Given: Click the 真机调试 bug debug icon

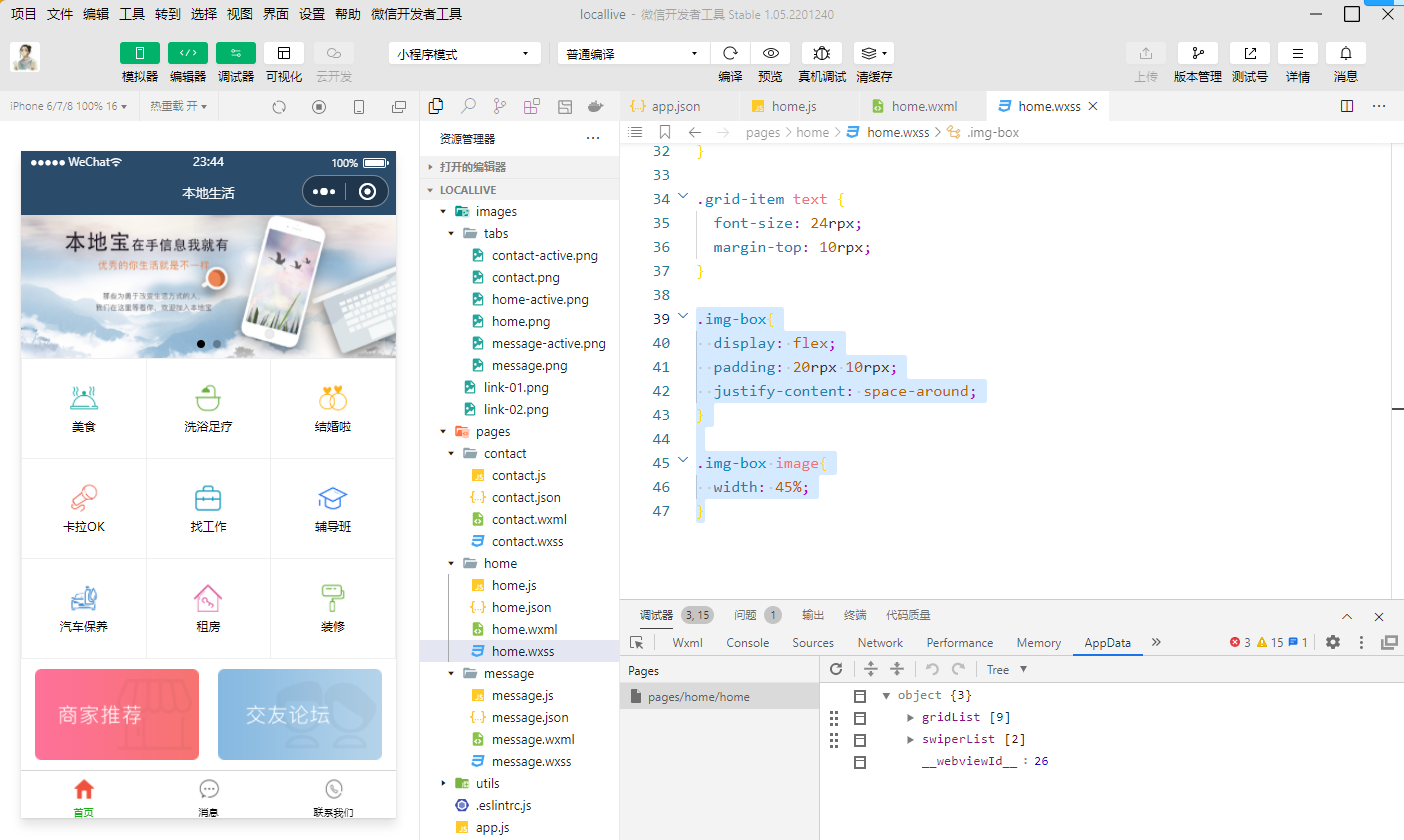Looking at the screenshot, I should tap(822, 53).
